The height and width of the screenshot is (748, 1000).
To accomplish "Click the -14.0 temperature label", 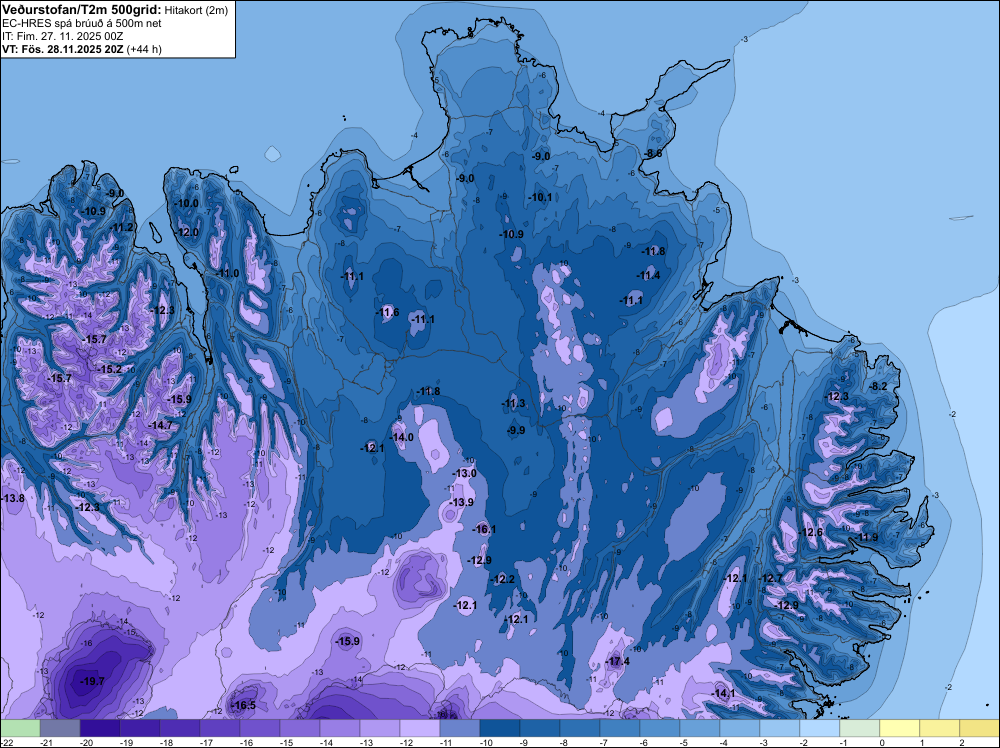I will click(402, 437).
